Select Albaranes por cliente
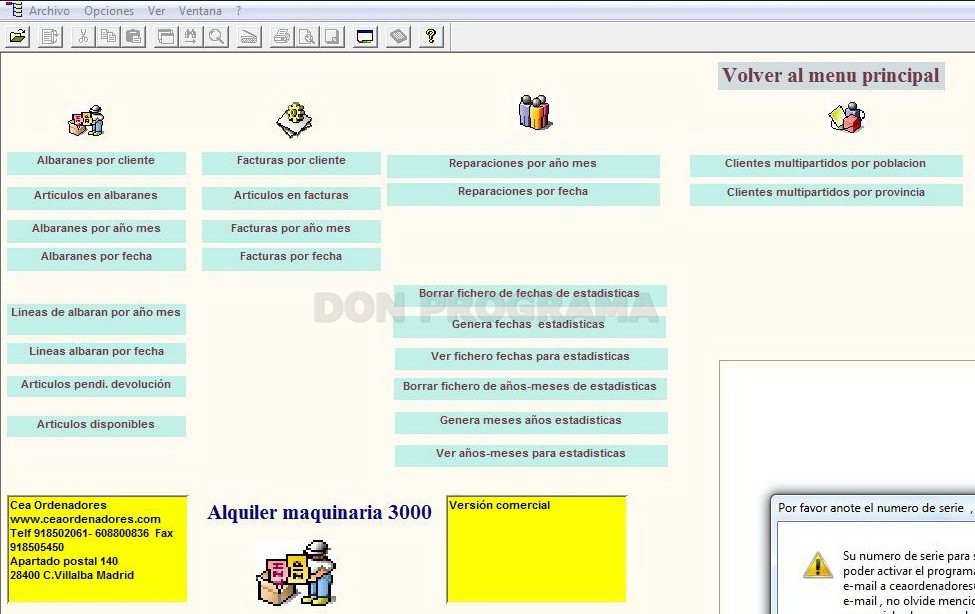This screenshot has width=975, height=614. coord(96,163)
